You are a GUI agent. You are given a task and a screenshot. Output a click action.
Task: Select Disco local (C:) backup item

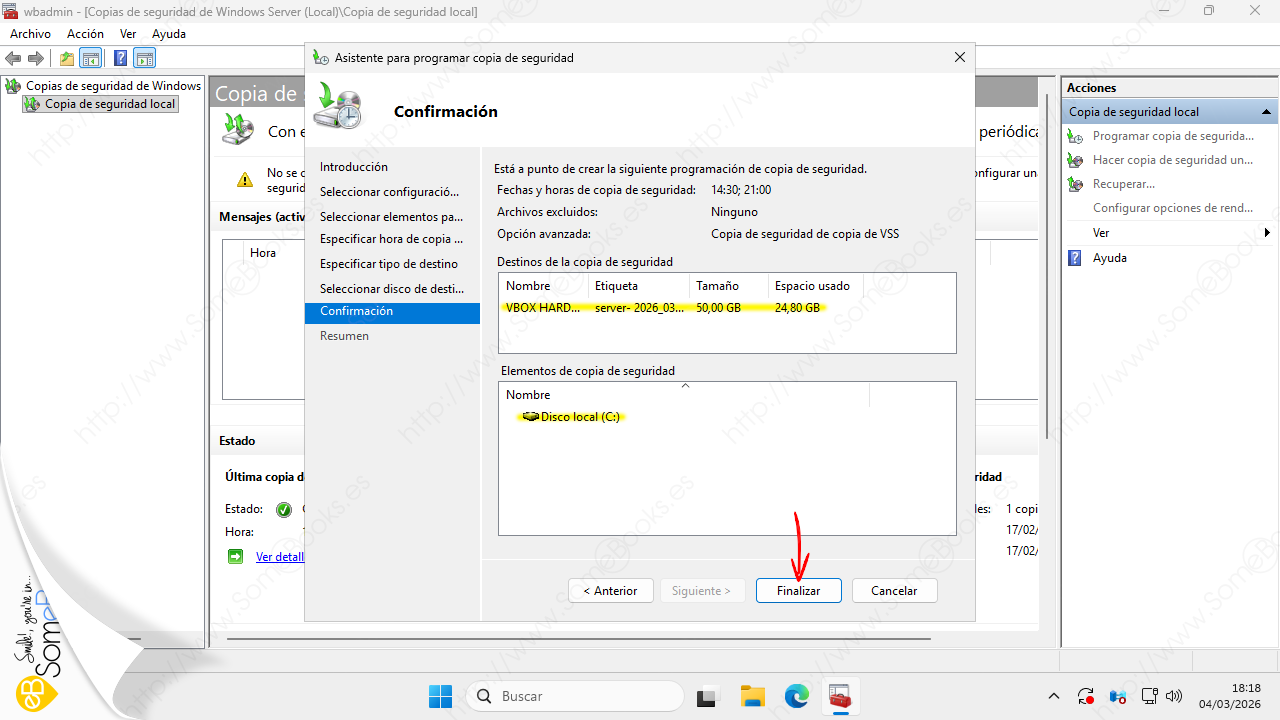[x=579, y=417]
